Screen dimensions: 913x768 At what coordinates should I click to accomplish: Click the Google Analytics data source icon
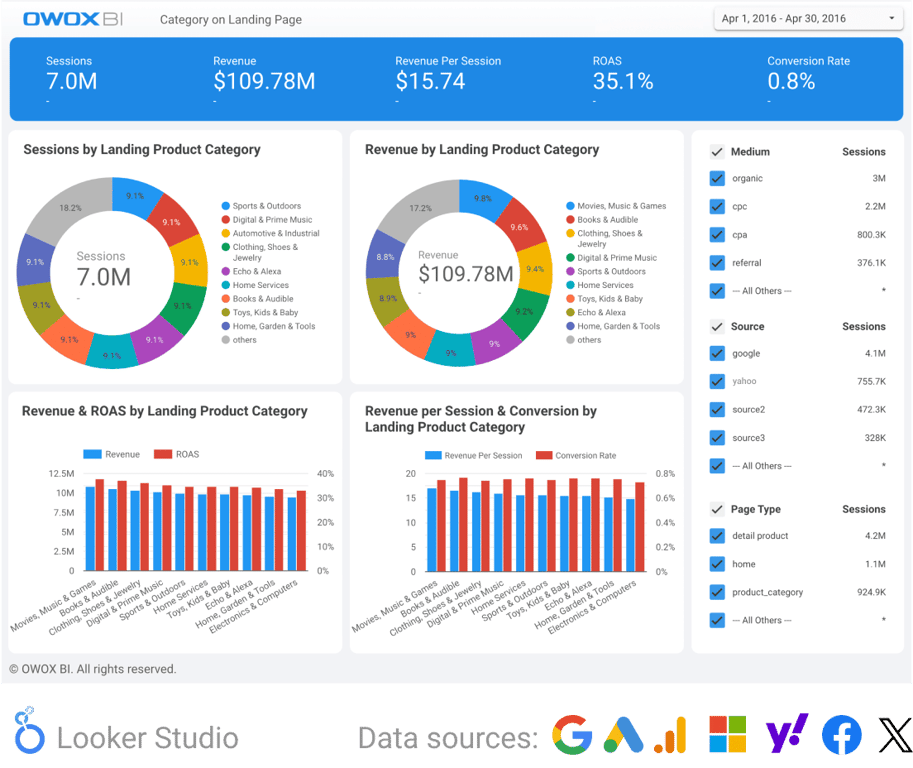pos(670,735)
